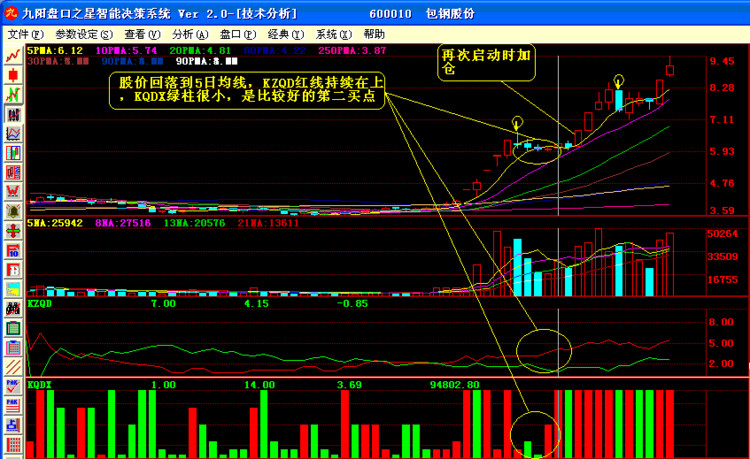Click the 21MA:13611 volume average label
This screenshot has height=459, width=750.
268,223
